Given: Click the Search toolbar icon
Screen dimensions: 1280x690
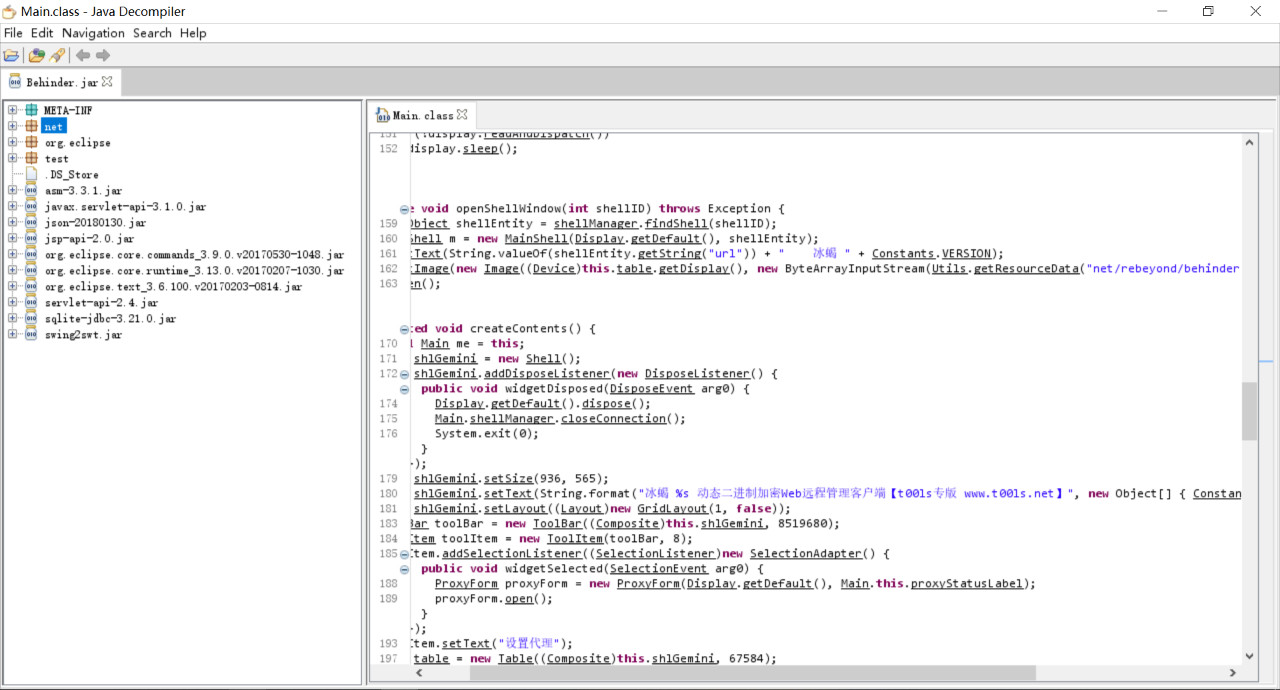Looking at the screenshot, I should click(x=57, y=56).
